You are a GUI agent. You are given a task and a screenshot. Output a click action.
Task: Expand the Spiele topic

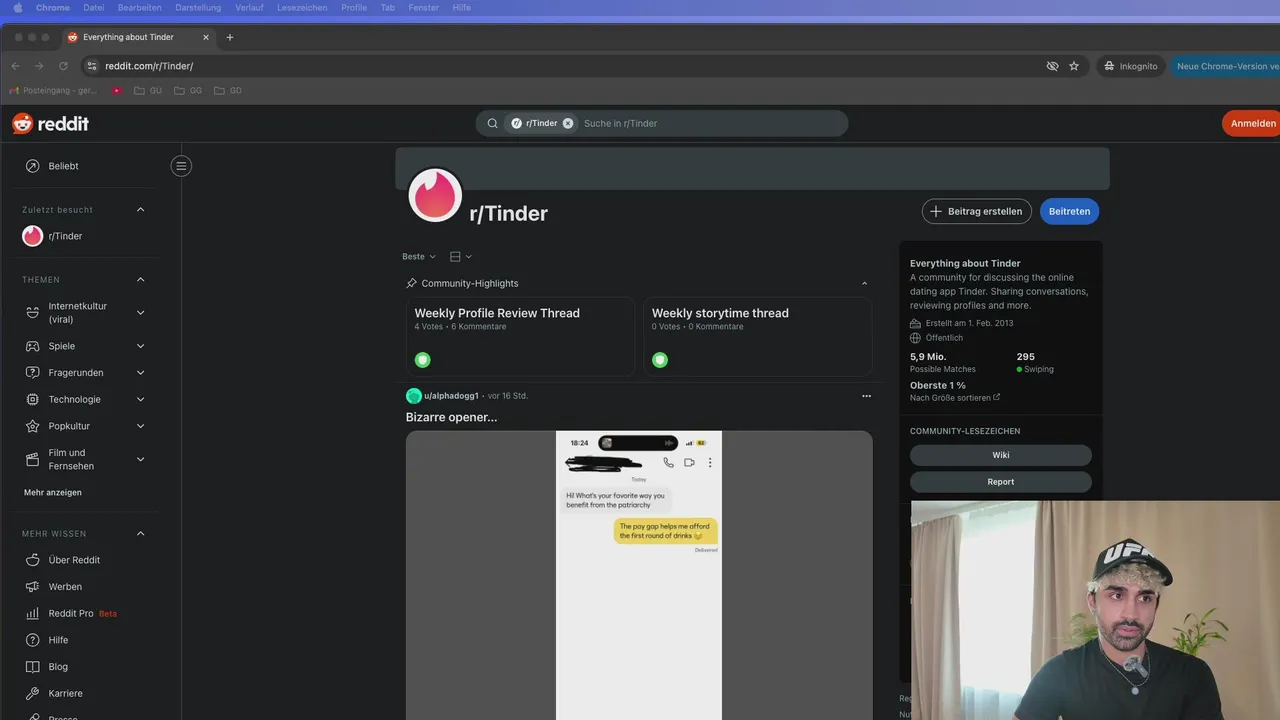coord(140,346)
